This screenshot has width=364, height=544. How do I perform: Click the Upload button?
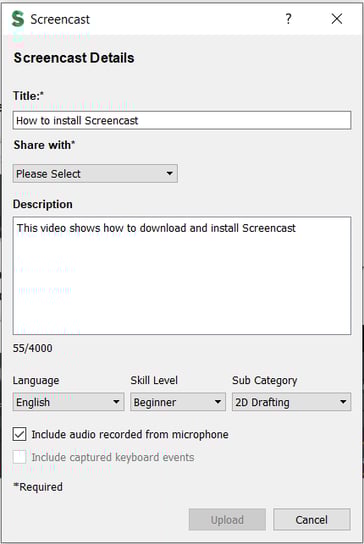coord(227,519)
